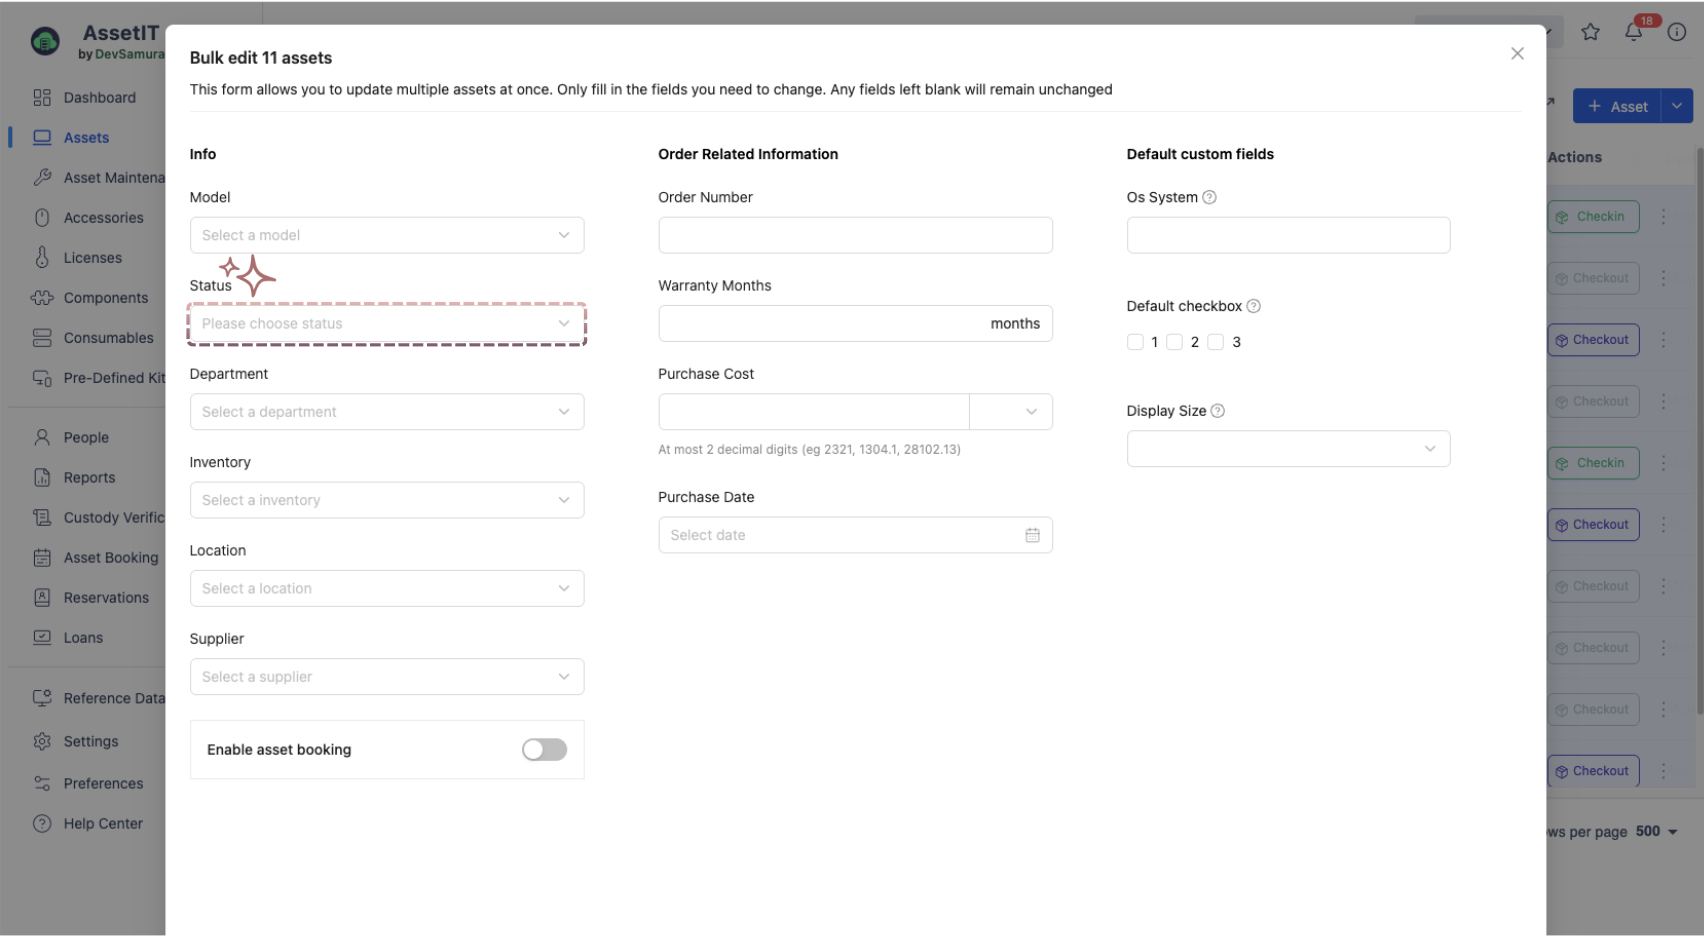The image size is (1704, 936).
Task: Check the Default checkbox option 3
Action: tap(1216, 342)
